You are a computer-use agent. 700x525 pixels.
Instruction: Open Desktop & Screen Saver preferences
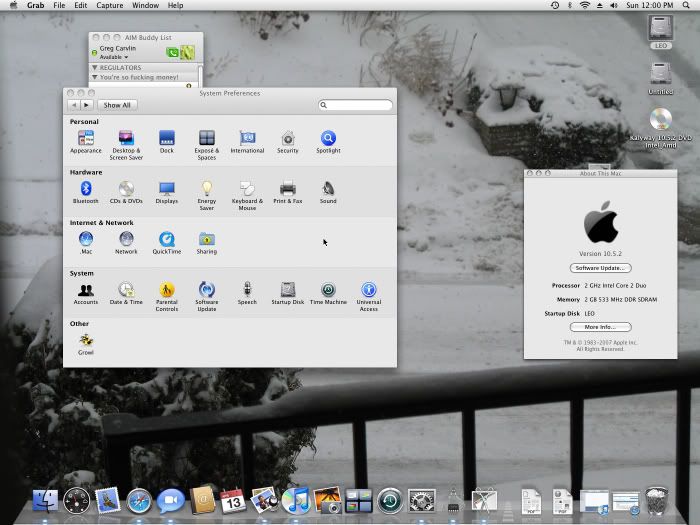(x=126, y=145)
